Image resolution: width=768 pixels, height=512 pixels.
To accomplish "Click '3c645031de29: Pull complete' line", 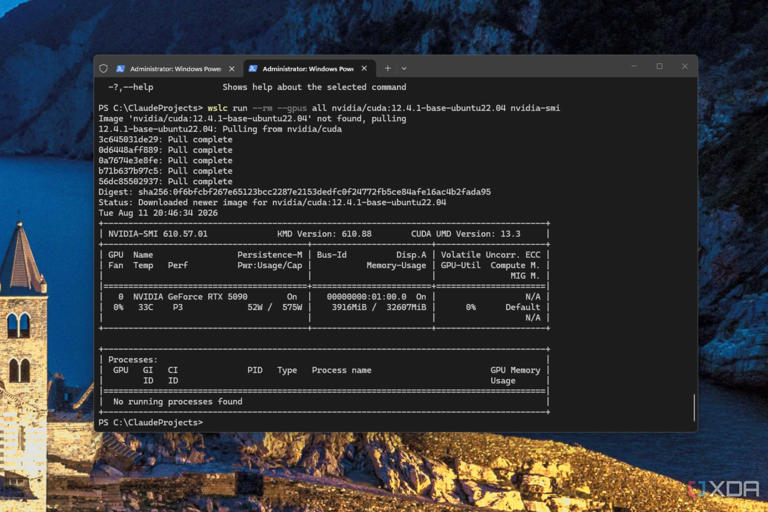I will point(166,140).
